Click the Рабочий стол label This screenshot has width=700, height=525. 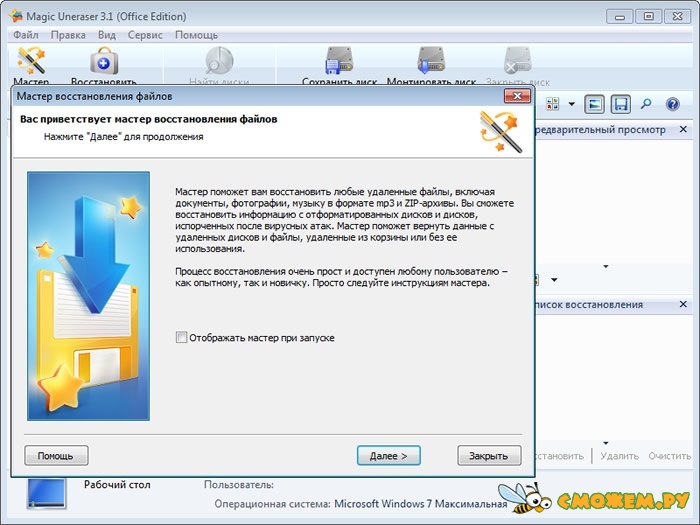coord(117,485)
